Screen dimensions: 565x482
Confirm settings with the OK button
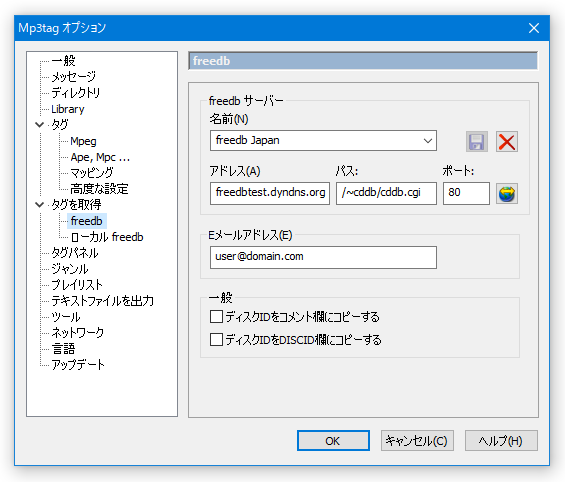pos(333,441)
